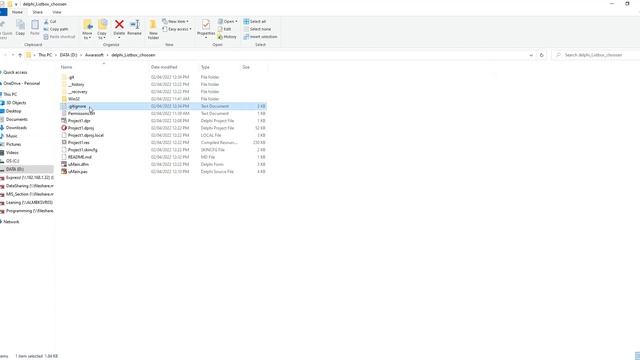Click Select all in ribbon

pyautogui.click(x=255, y=21)
